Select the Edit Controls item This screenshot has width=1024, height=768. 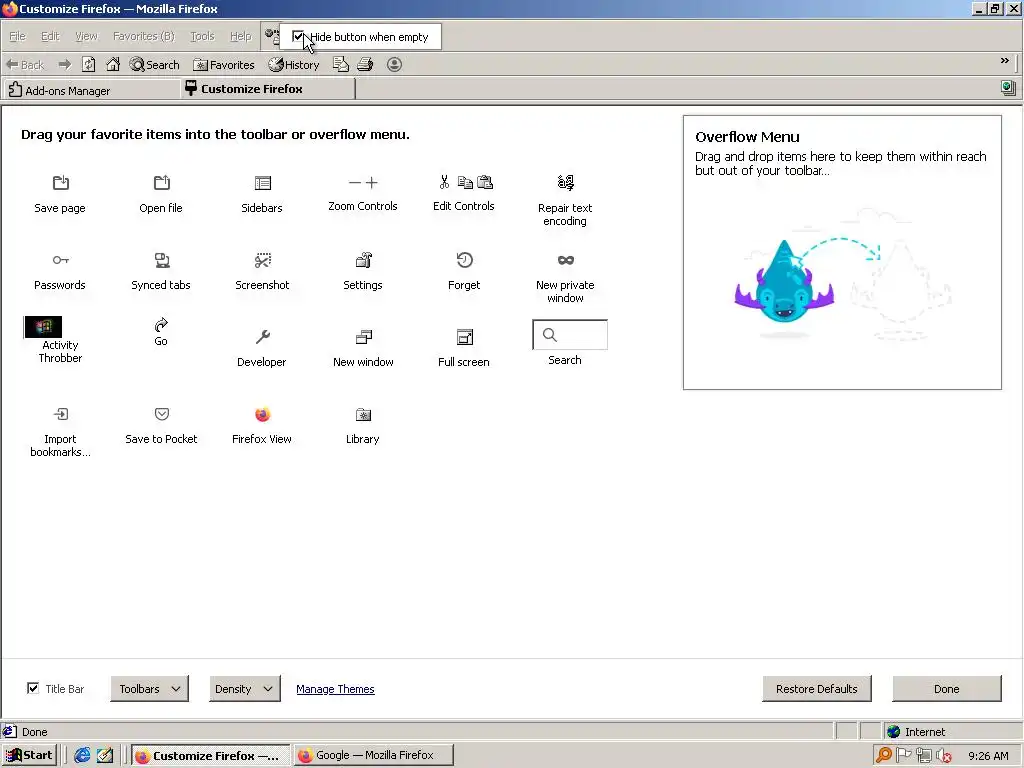pyautogui.click(x=464, y=194)
